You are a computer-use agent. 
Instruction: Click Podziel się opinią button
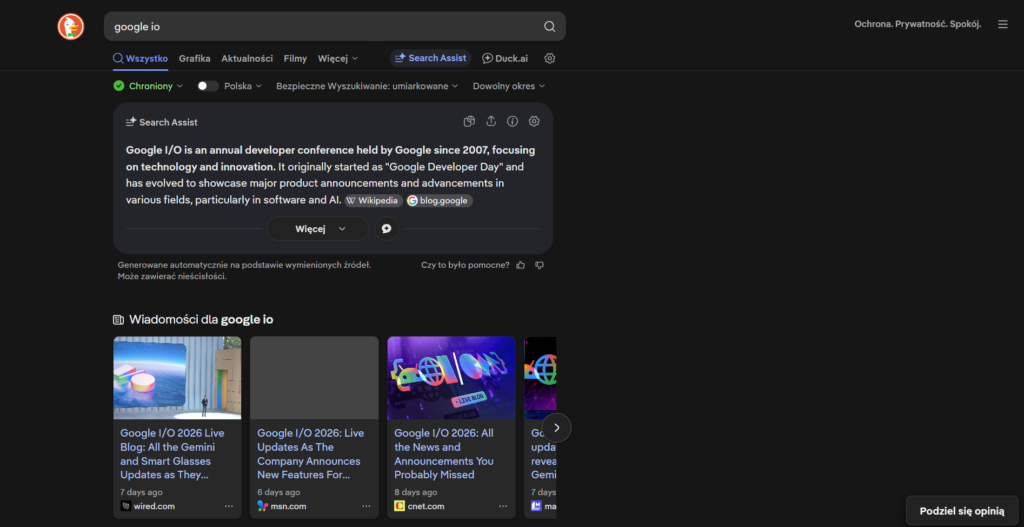[x=962, y=511]
